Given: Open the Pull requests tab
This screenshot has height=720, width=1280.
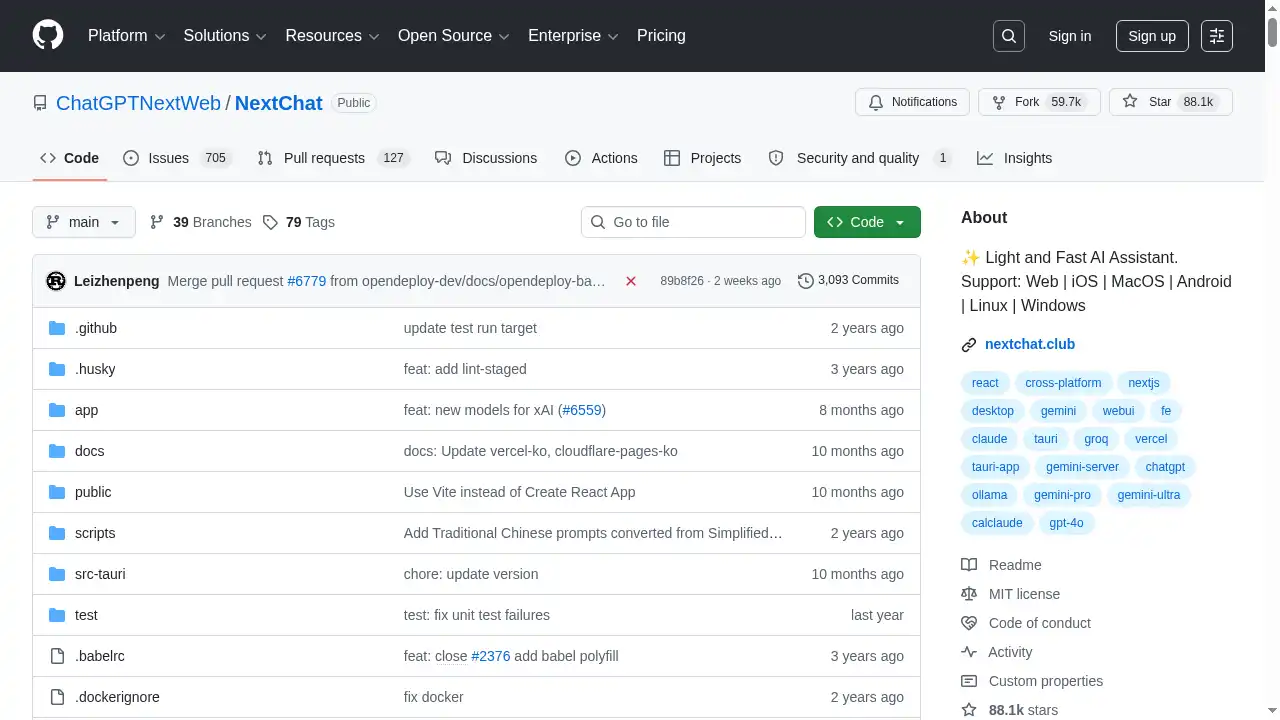Looking at the screenshot, I should pos(333,158).
